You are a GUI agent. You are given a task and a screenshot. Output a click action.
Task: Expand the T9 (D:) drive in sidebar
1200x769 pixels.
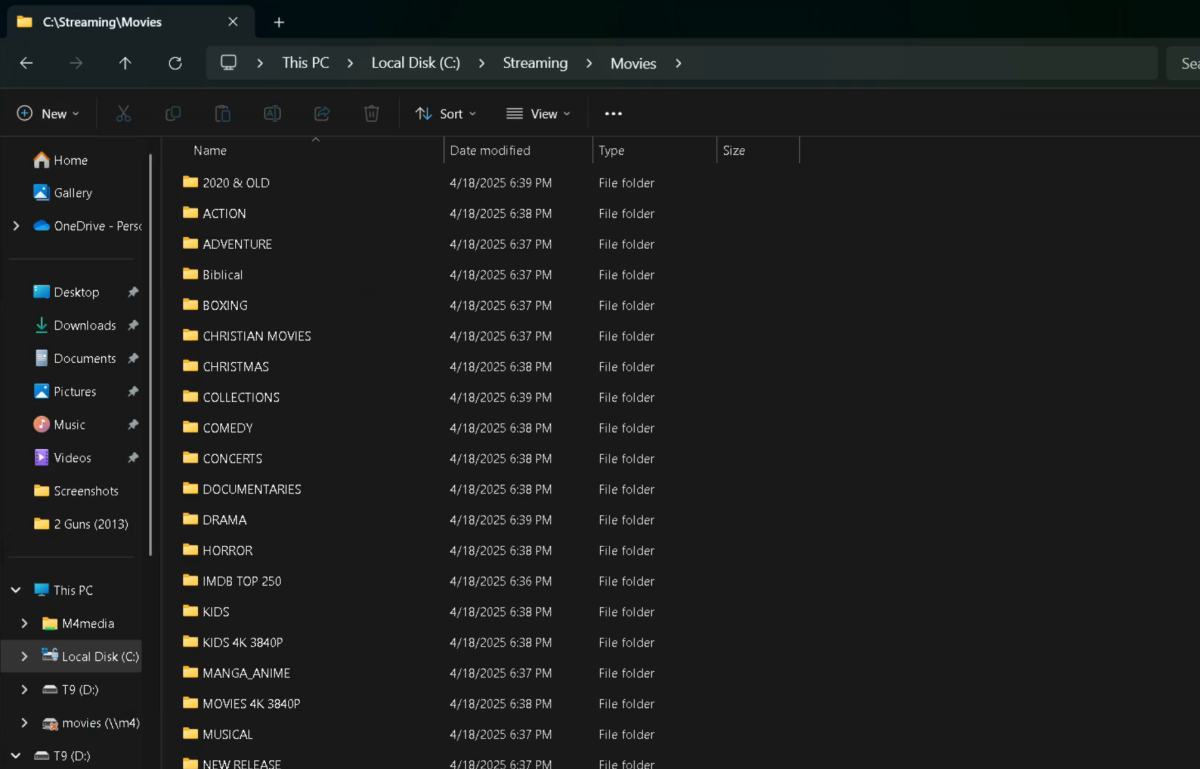[24, 689]
